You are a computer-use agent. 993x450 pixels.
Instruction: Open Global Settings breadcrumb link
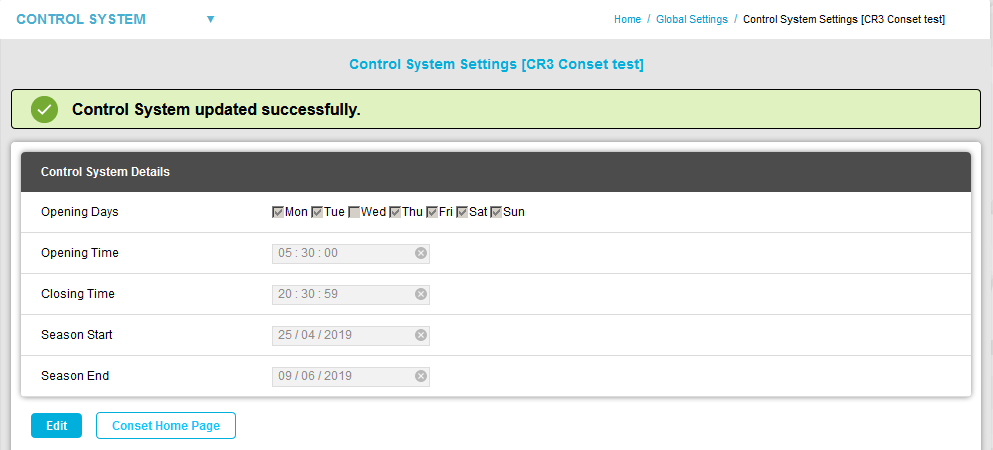pyautogui.click(x=692, y=19)
